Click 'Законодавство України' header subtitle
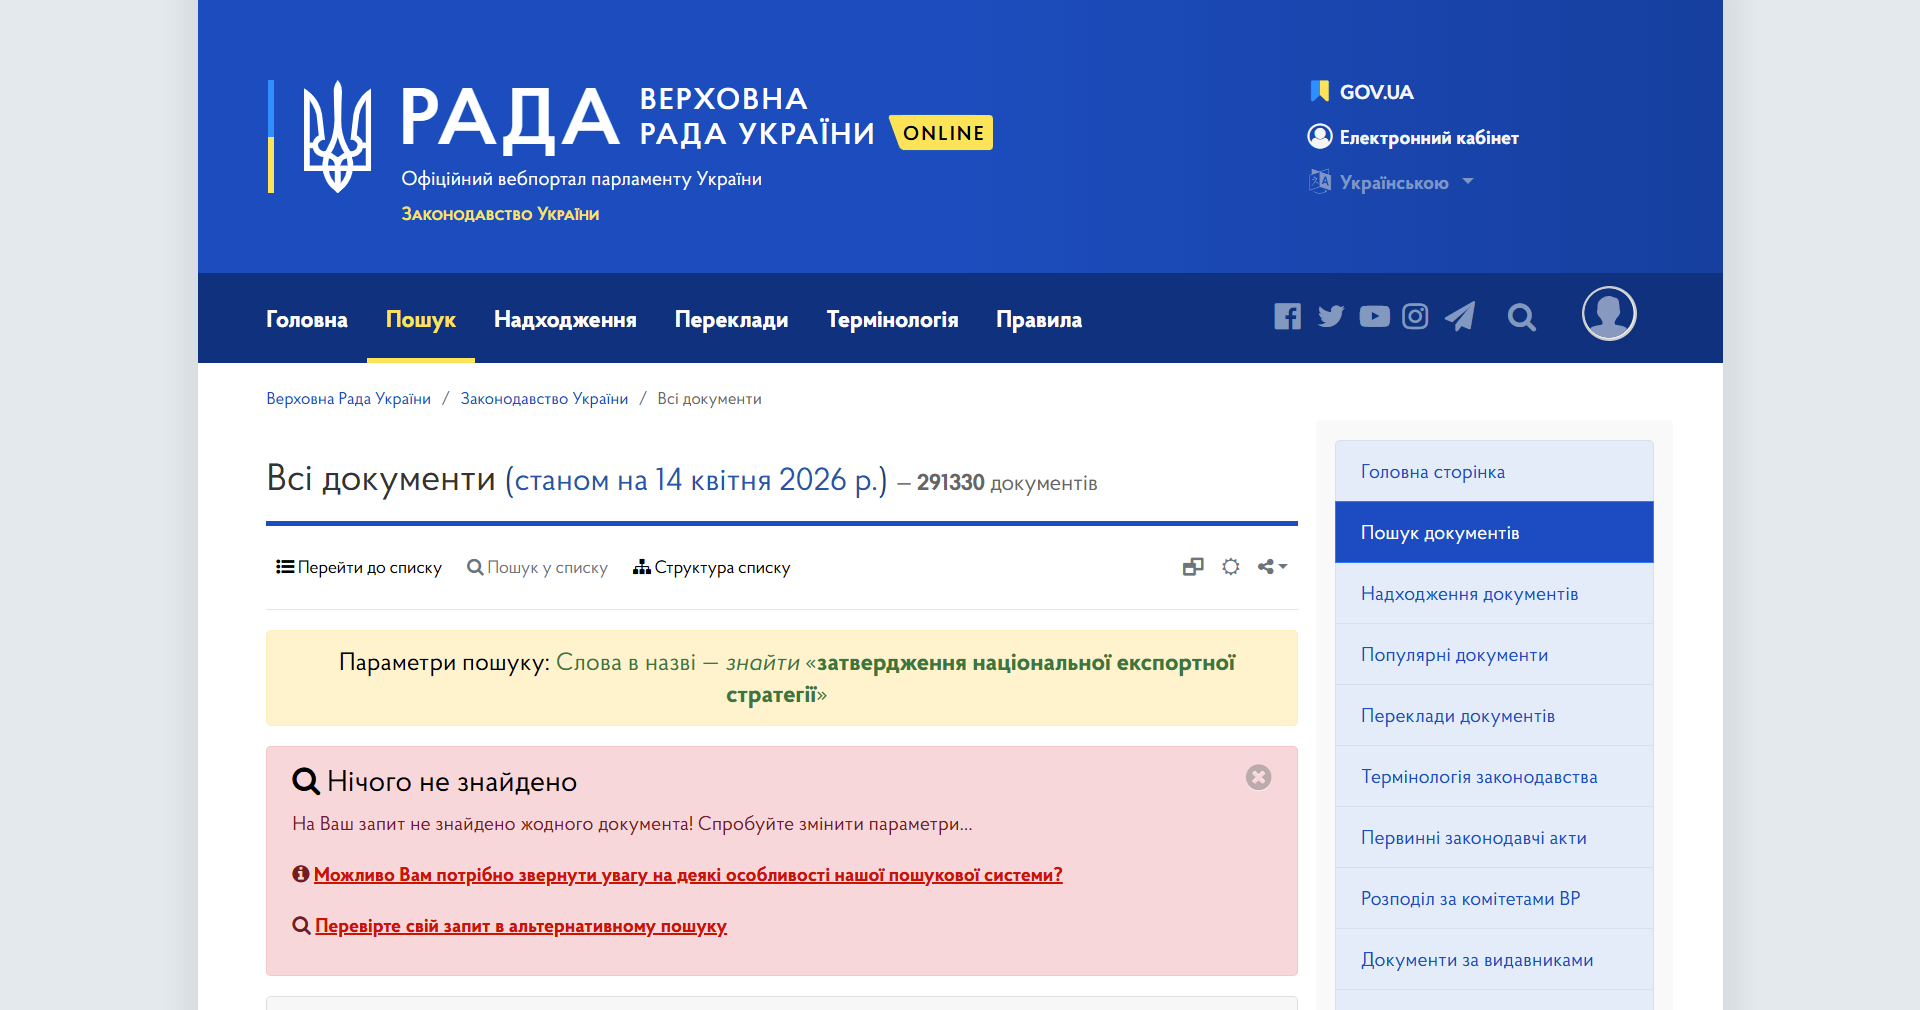This screenshot has width=1920, height=1010. coord(500,214)
